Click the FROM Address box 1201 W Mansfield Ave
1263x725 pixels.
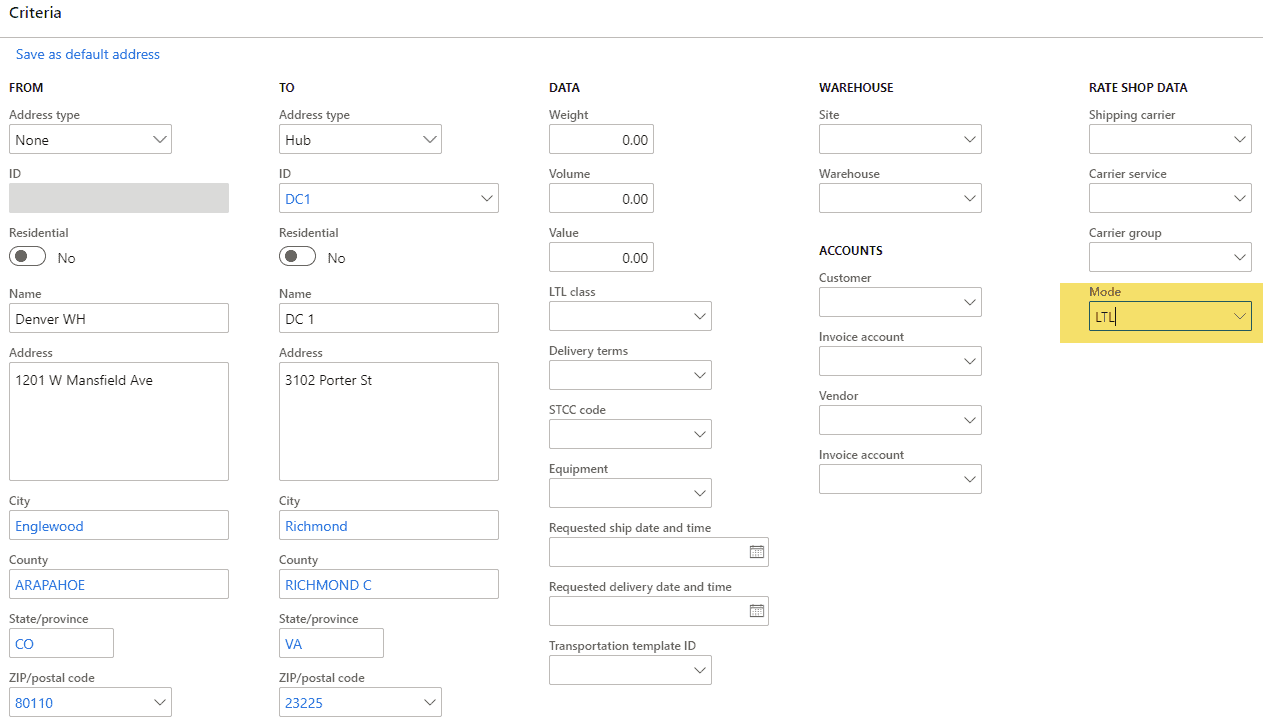[119, 421]
